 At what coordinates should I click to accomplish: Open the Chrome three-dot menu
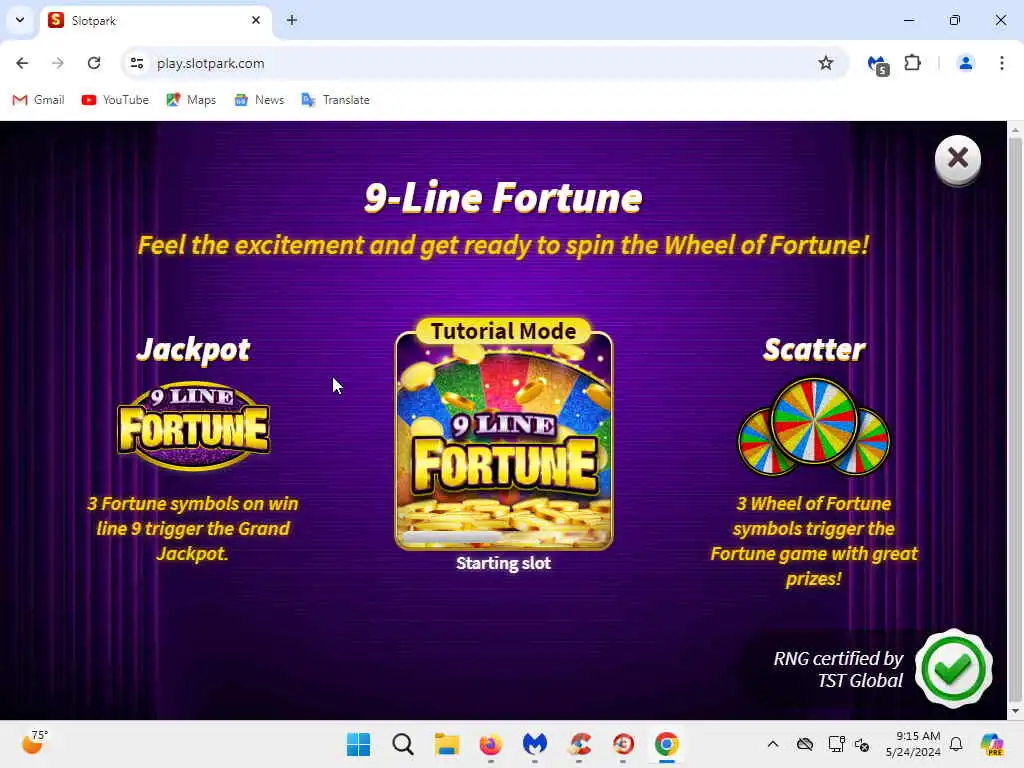[x=1001, y=63]
